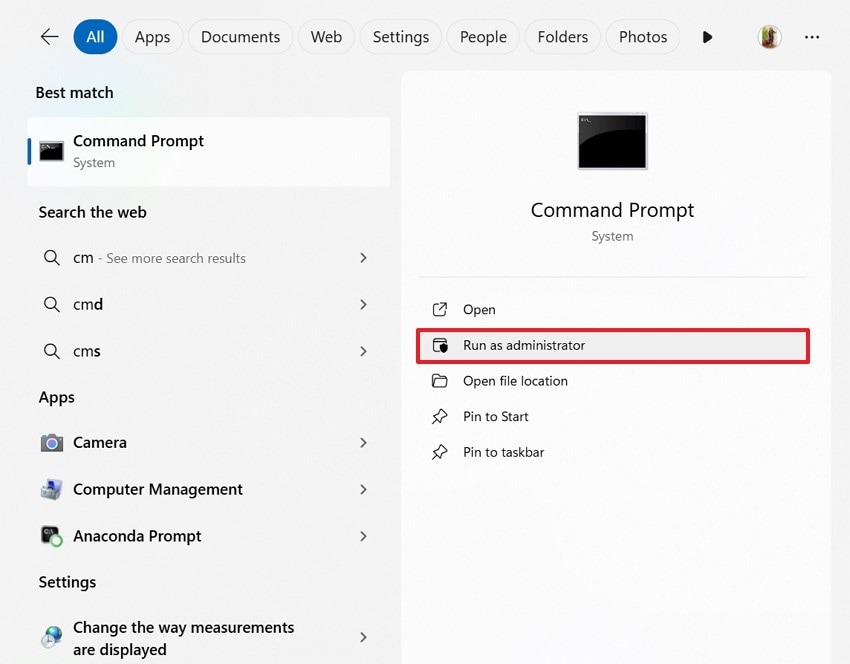Image resolution: width=850 pixels, height=664 pixels.
Task: Click magnifier icon next to 'cms'
Action: click(51, 351)
